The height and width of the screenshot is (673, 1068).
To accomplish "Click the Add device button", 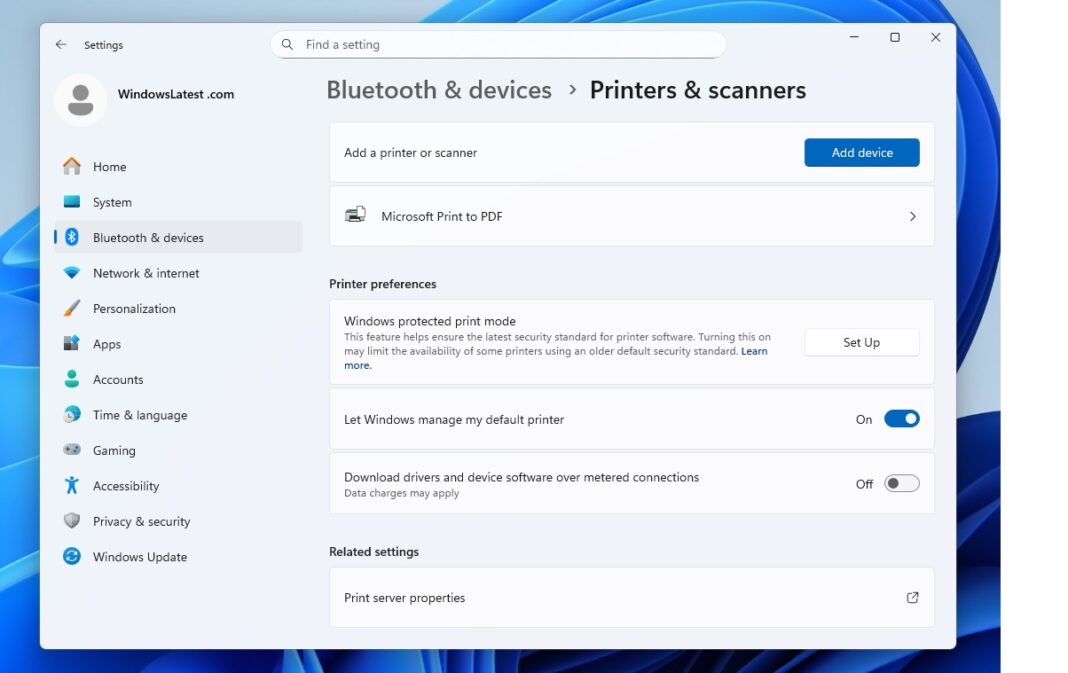I will (x=861, y=152).
